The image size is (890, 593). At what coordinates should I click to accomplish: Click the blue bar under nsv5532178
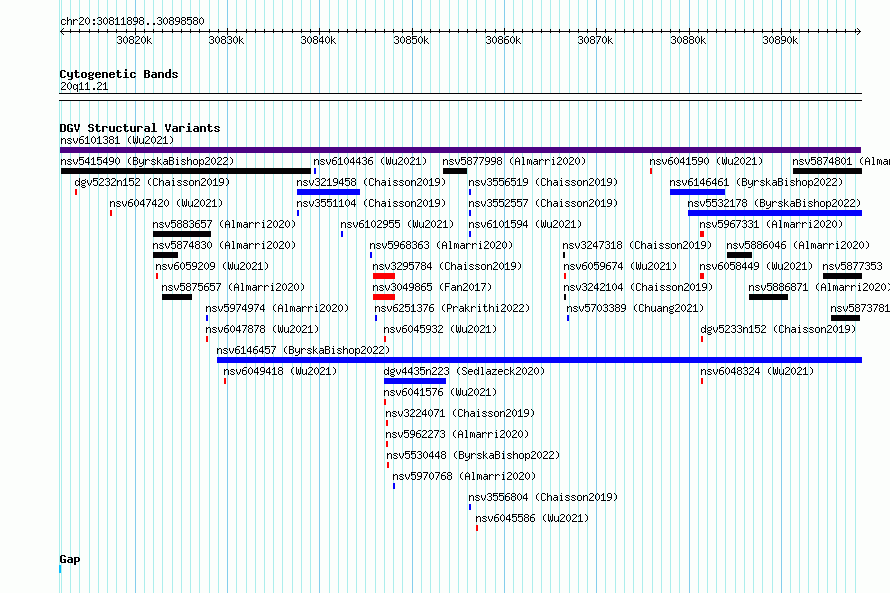[x=775, y=213]
